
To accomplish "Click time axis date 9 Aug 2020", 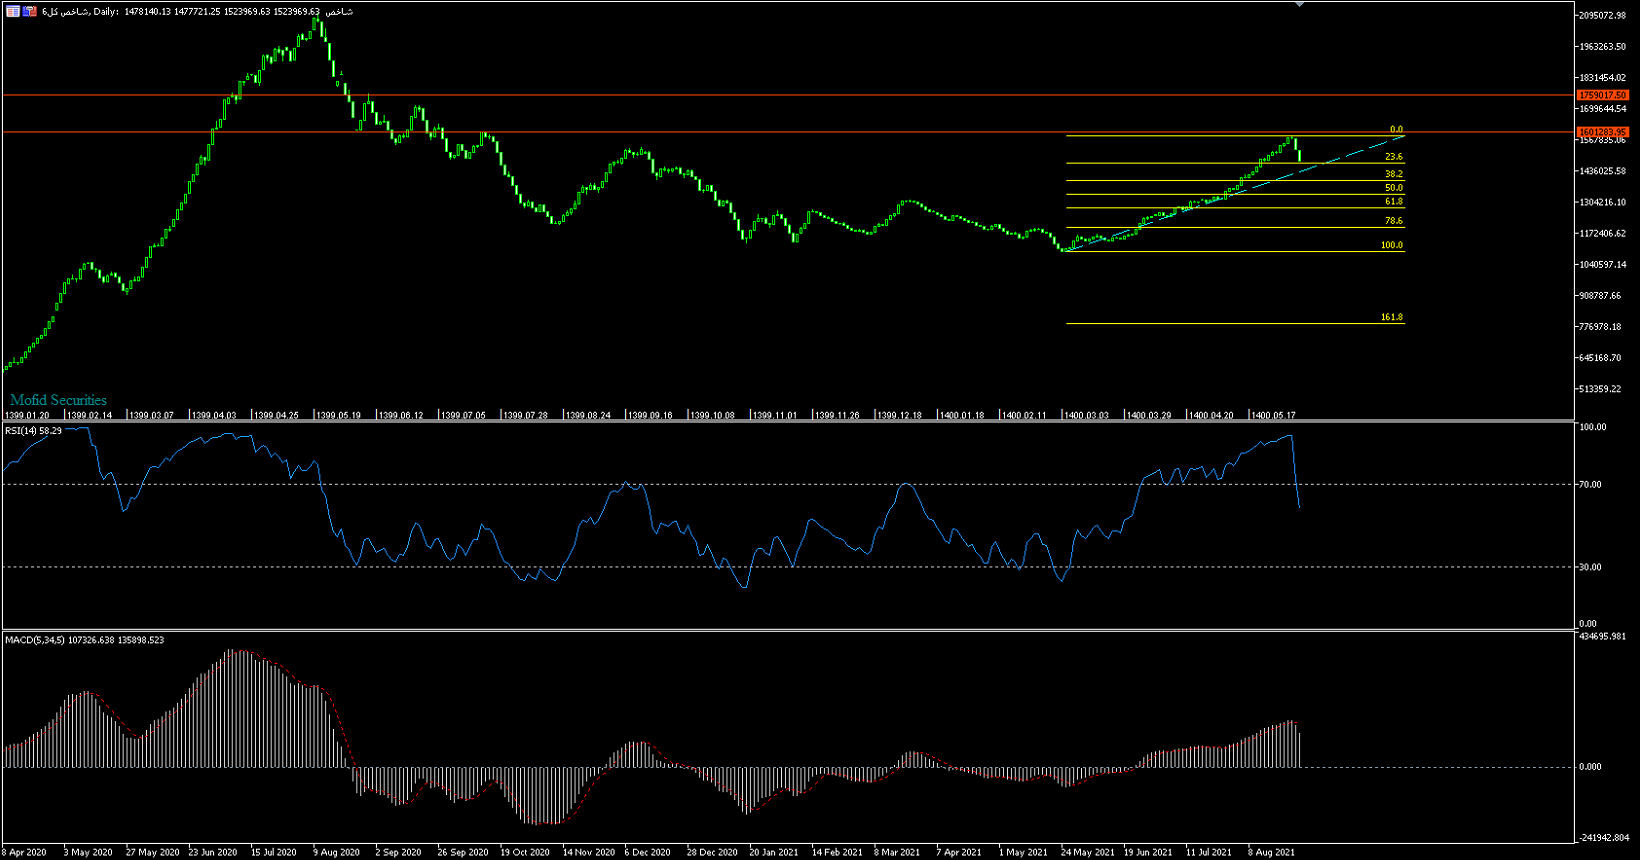I will click(337, 852).
